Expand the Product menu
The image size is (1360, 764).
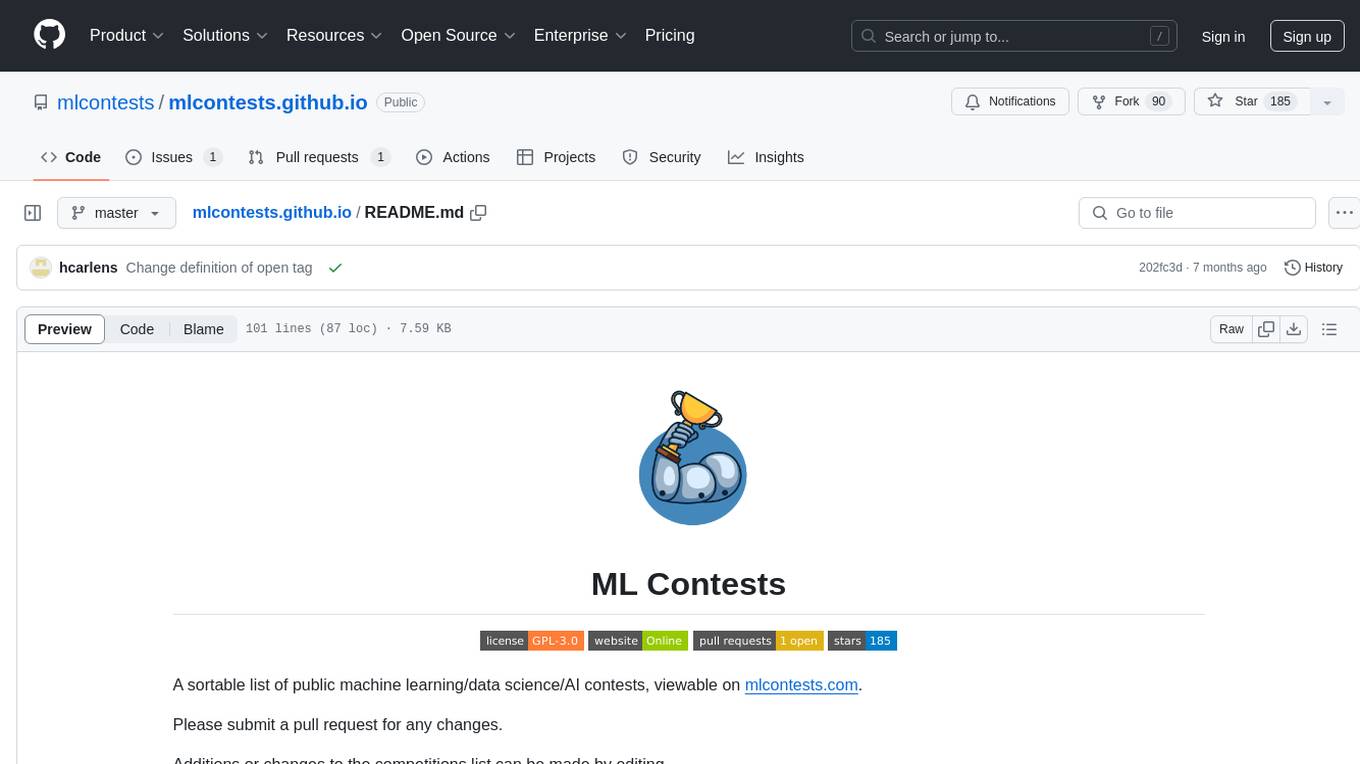[x=127, y=35]
